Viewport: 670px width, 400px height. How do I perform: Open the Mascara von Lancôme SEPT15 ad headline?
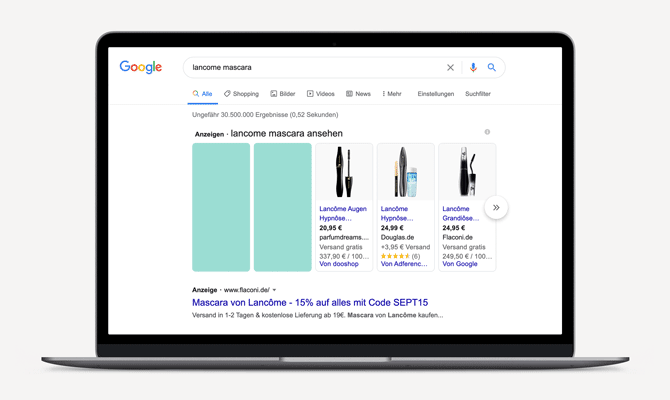pyautogui.click(x=310, y=303)
